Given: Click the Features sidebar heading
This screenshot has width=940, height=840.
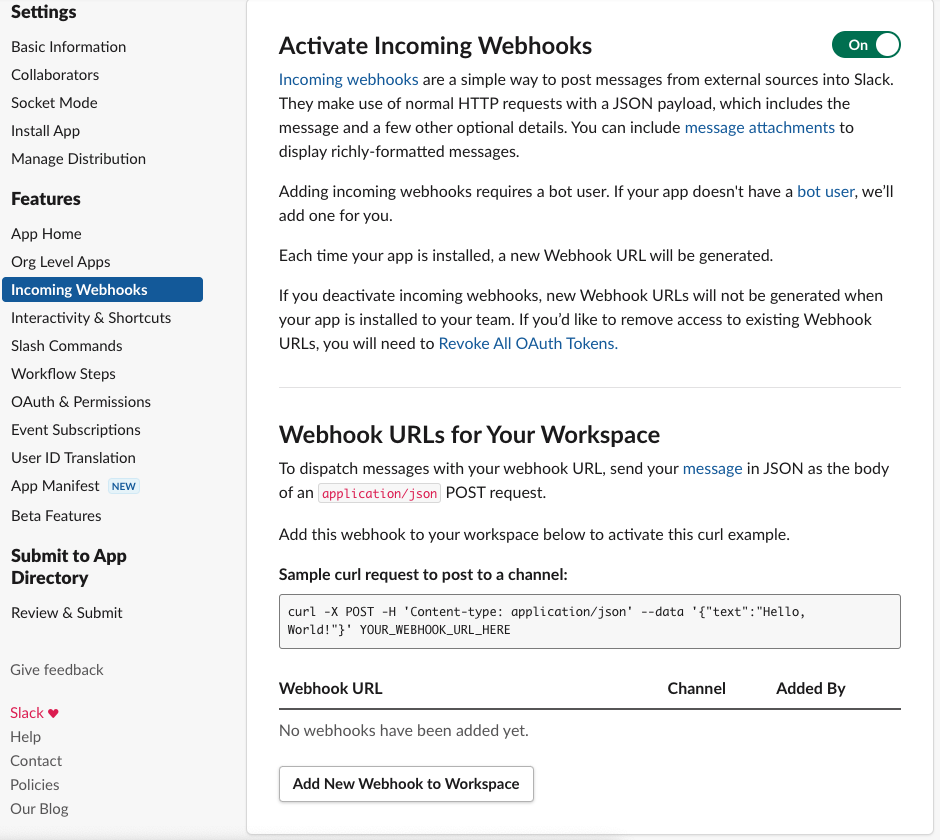Looking at the screenshot, I should click(x=46, y=199).
